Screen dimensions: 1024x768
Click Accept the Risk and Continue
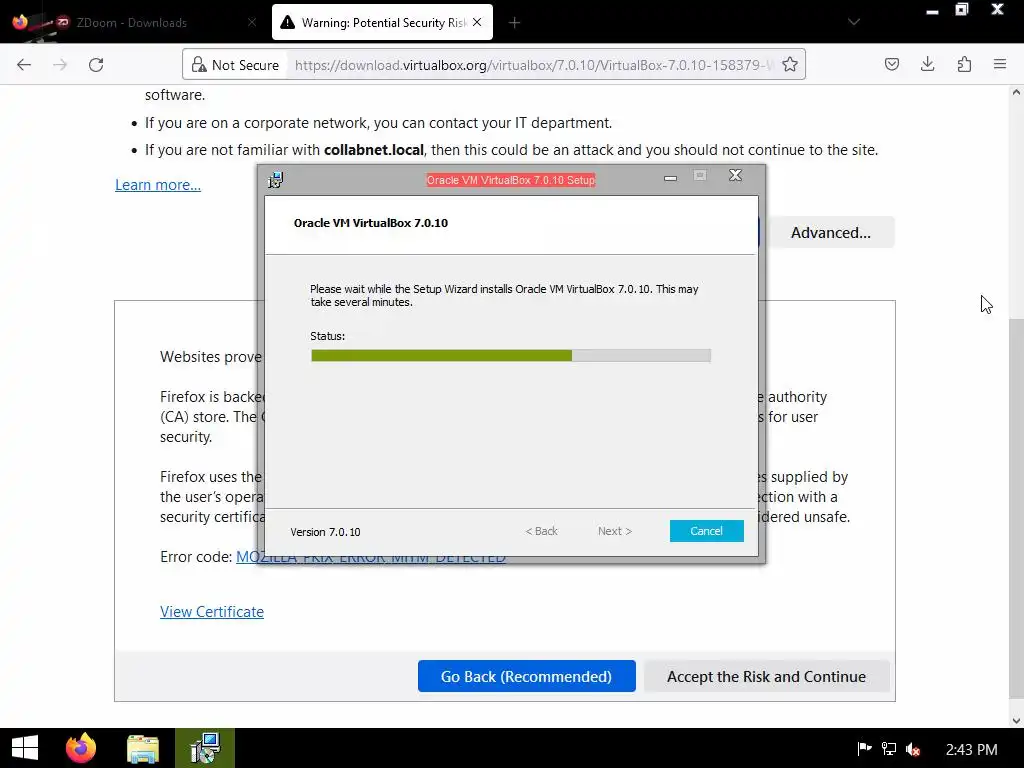coord(767,676)
